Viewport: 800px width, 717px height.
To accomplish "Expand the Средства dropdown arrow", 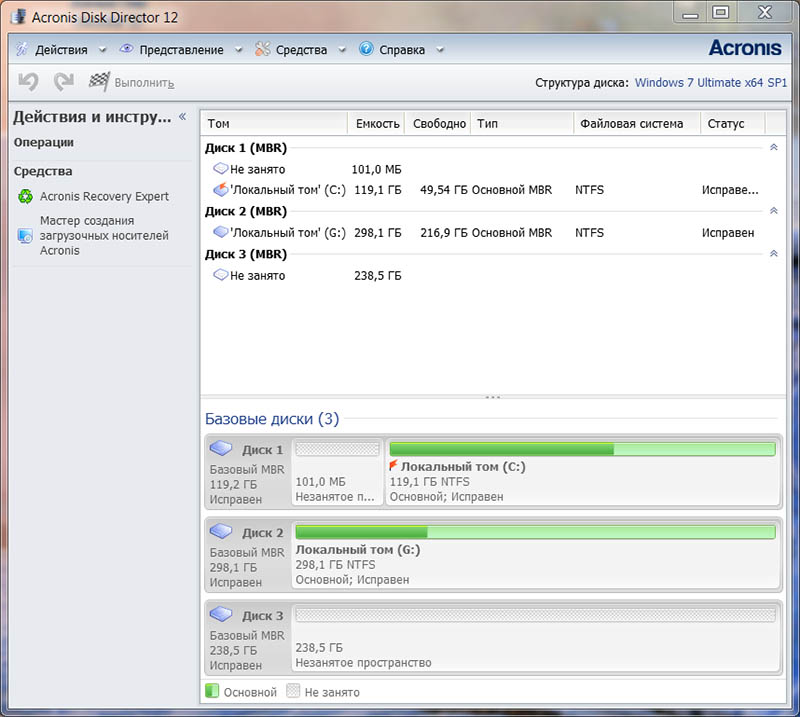I will point(342,50).
